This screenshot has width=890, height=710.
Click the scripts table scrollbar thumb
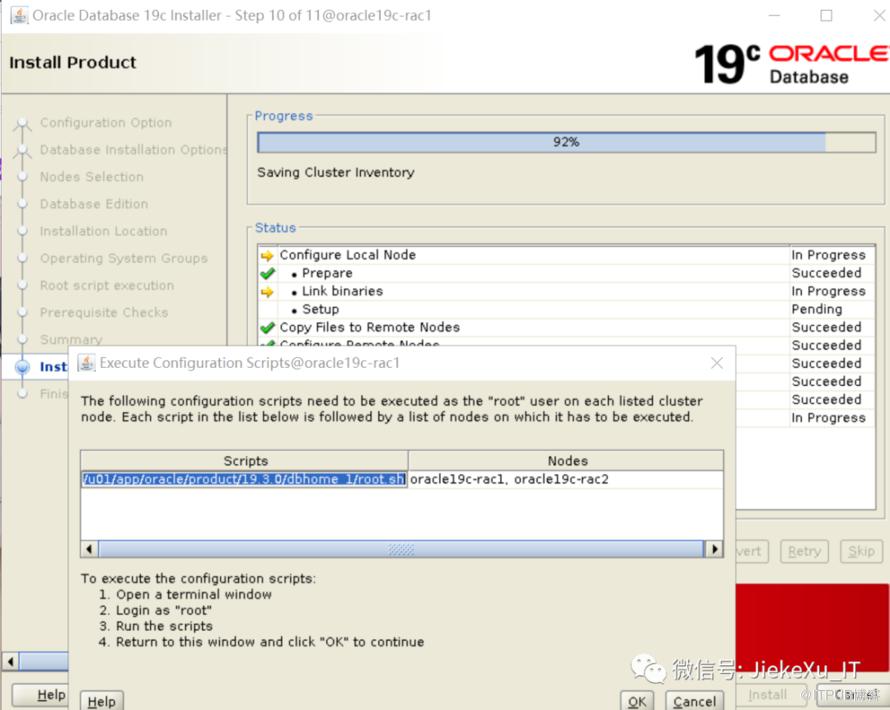click(400, 549)
